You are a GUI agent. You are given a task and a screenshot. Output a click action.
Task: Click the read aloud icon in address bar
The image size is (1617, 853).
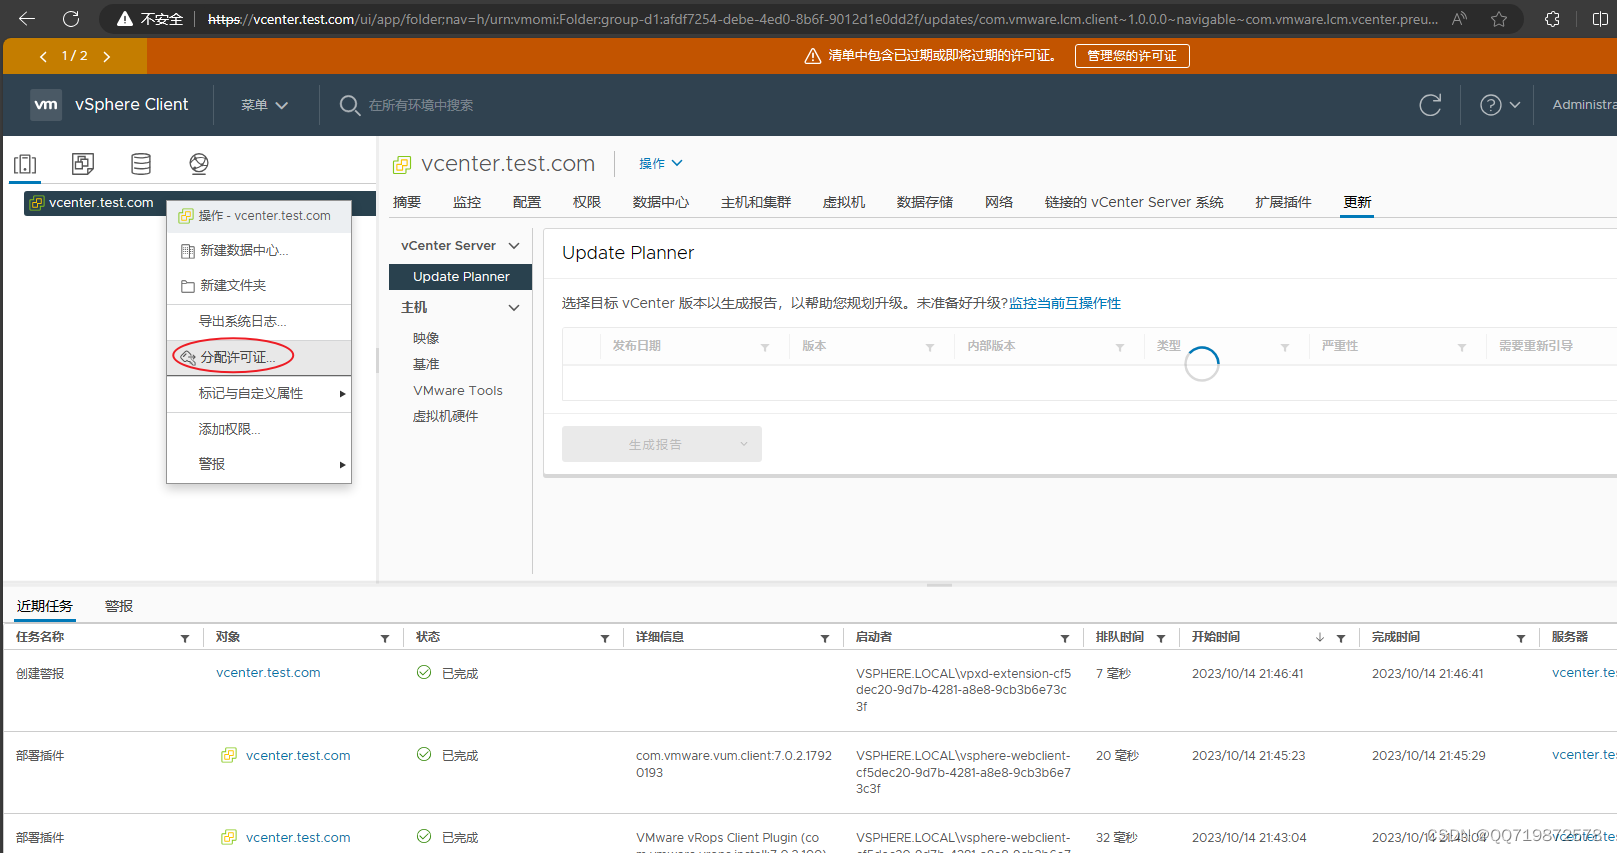tap(1459, 19)
